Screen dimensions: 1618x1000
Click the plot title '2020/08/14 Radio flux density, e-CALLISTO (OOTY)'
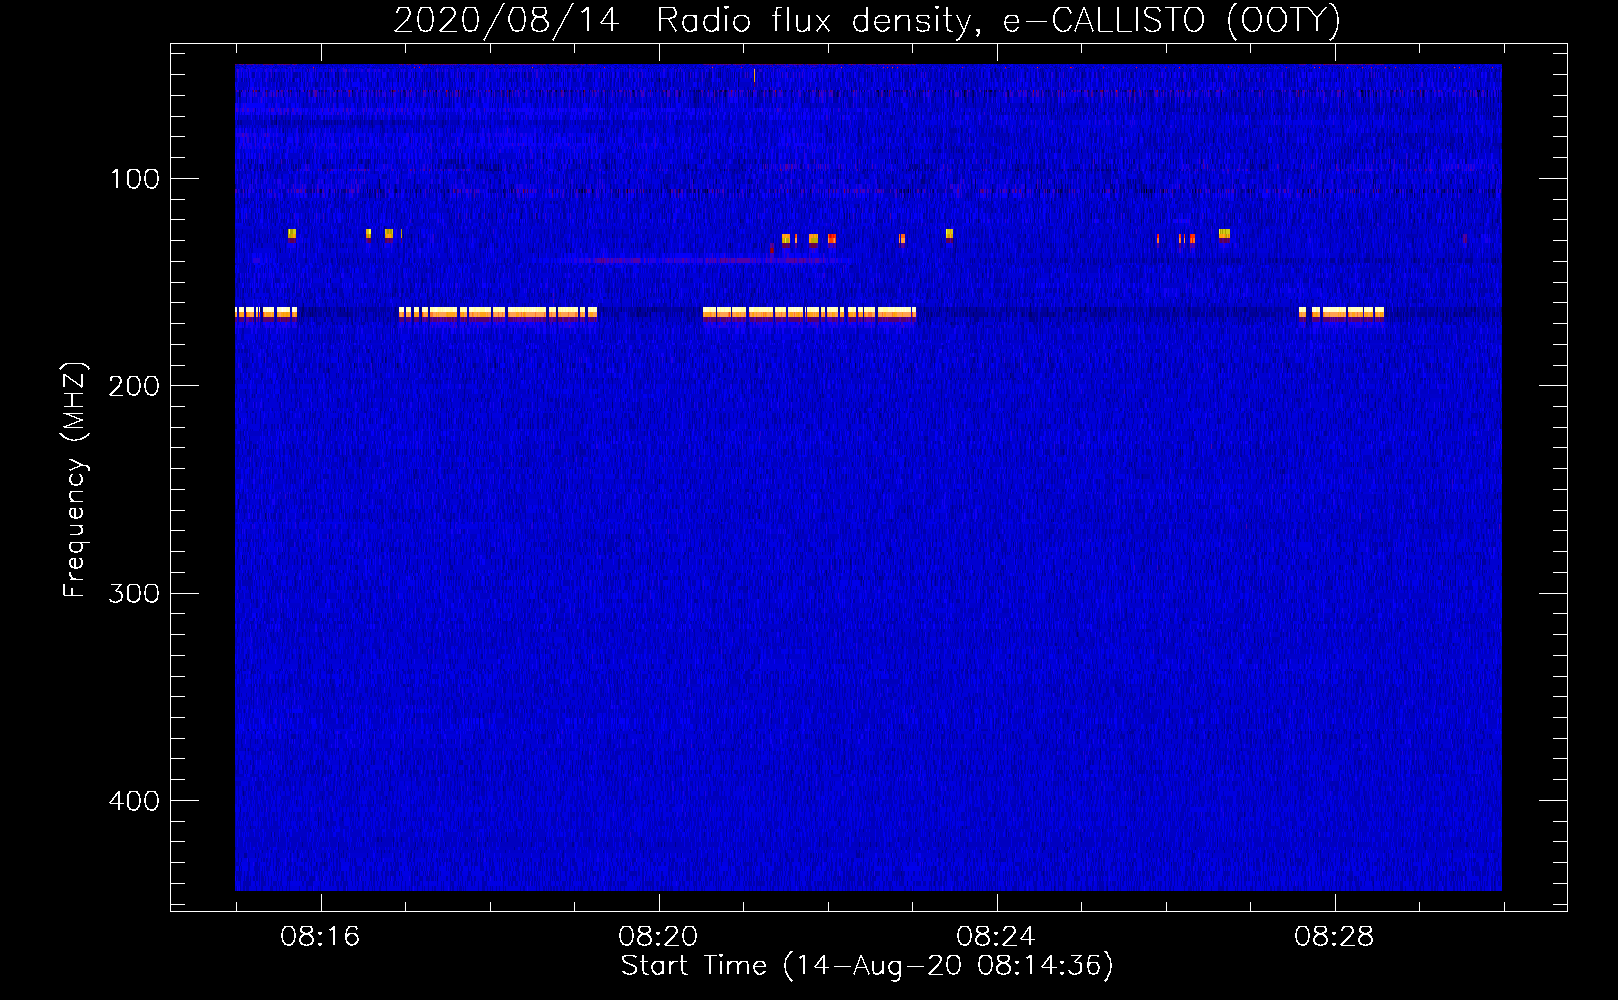tap(866, 20)
